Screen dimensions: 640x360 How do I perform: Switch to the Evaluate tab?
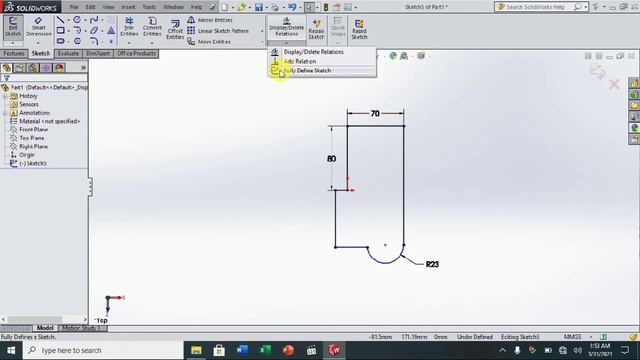pos(68,53)
